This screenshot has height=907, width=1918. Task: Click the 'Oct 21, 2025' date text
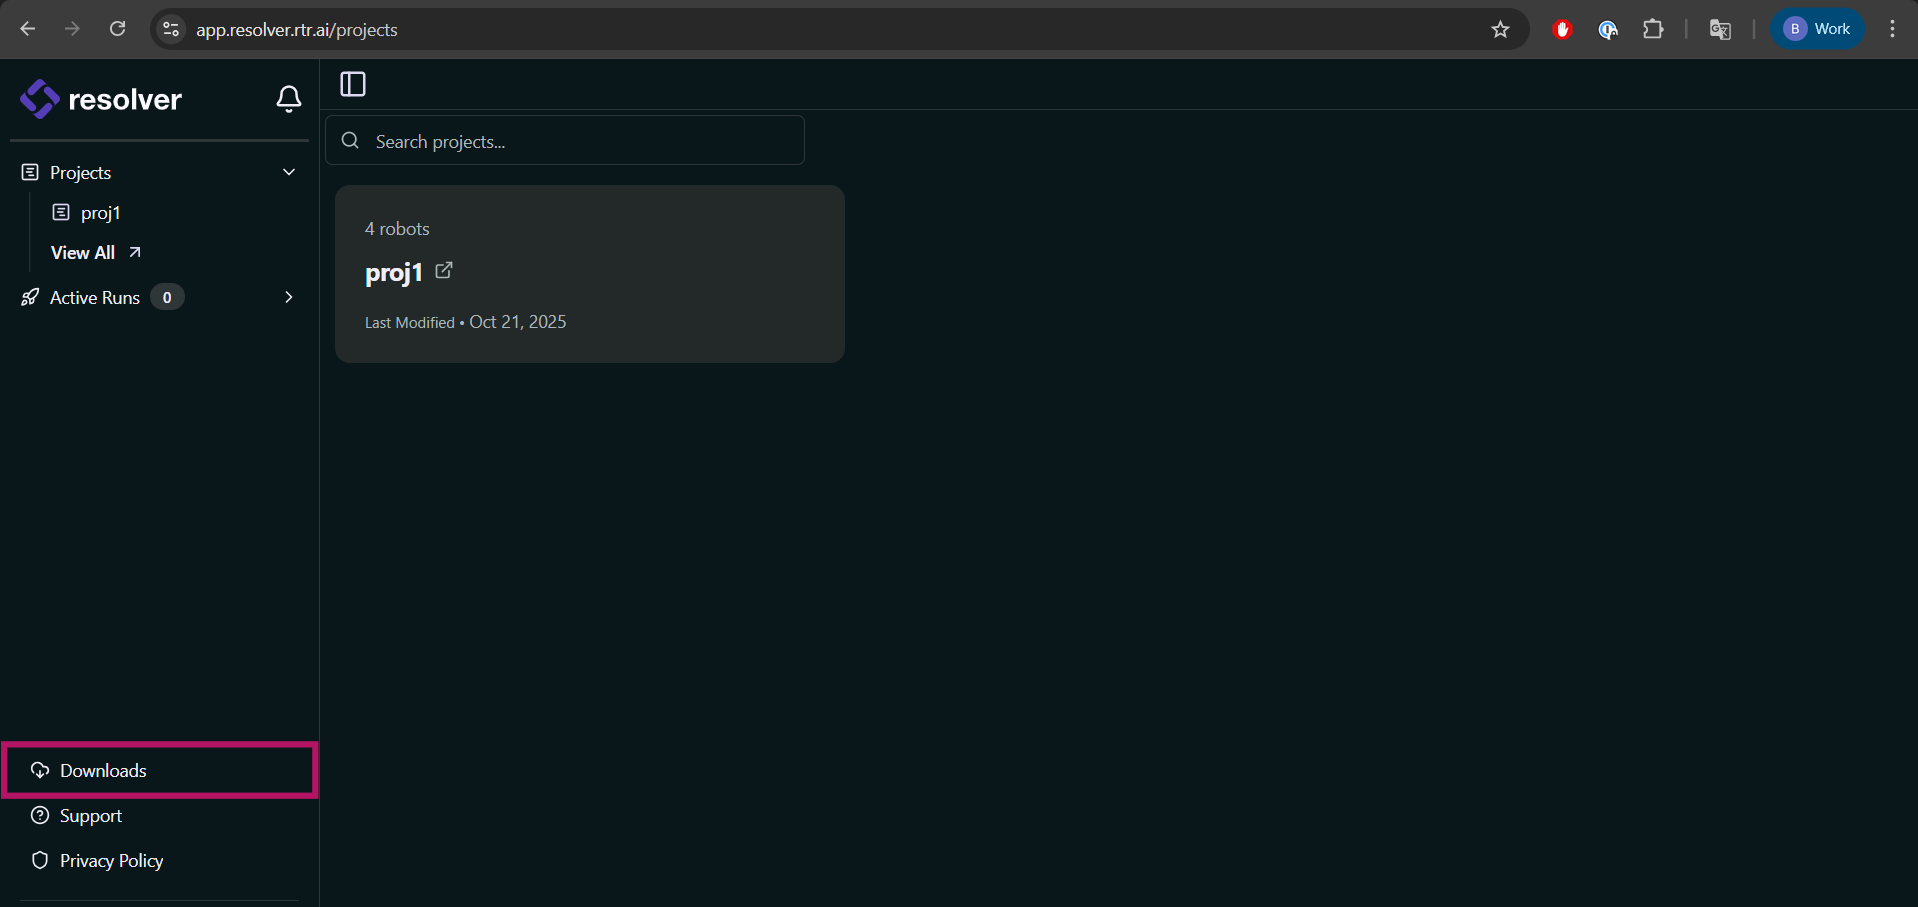(518, 322)
